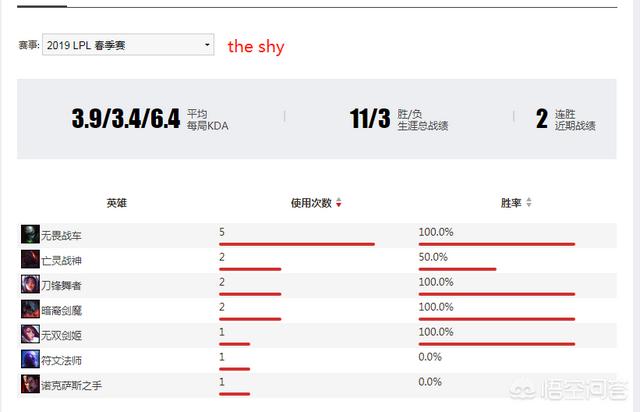The height and width of the screenshot is (412, 640).
Task: Sort by 胜率 column arrow
Action: 529,202
